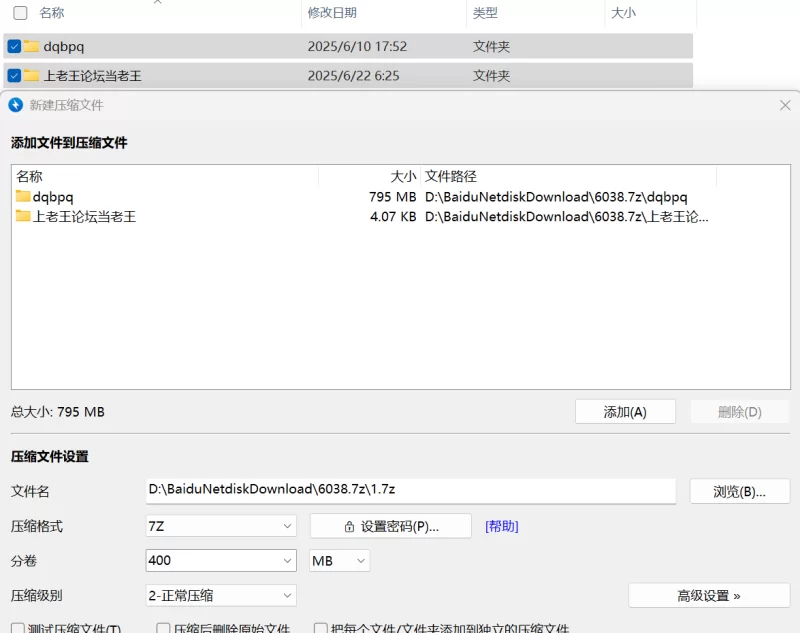Click 文件夹 type cell of dqbpq row
This screenshot has width=800, height=633.
click(x=491, y=46)
